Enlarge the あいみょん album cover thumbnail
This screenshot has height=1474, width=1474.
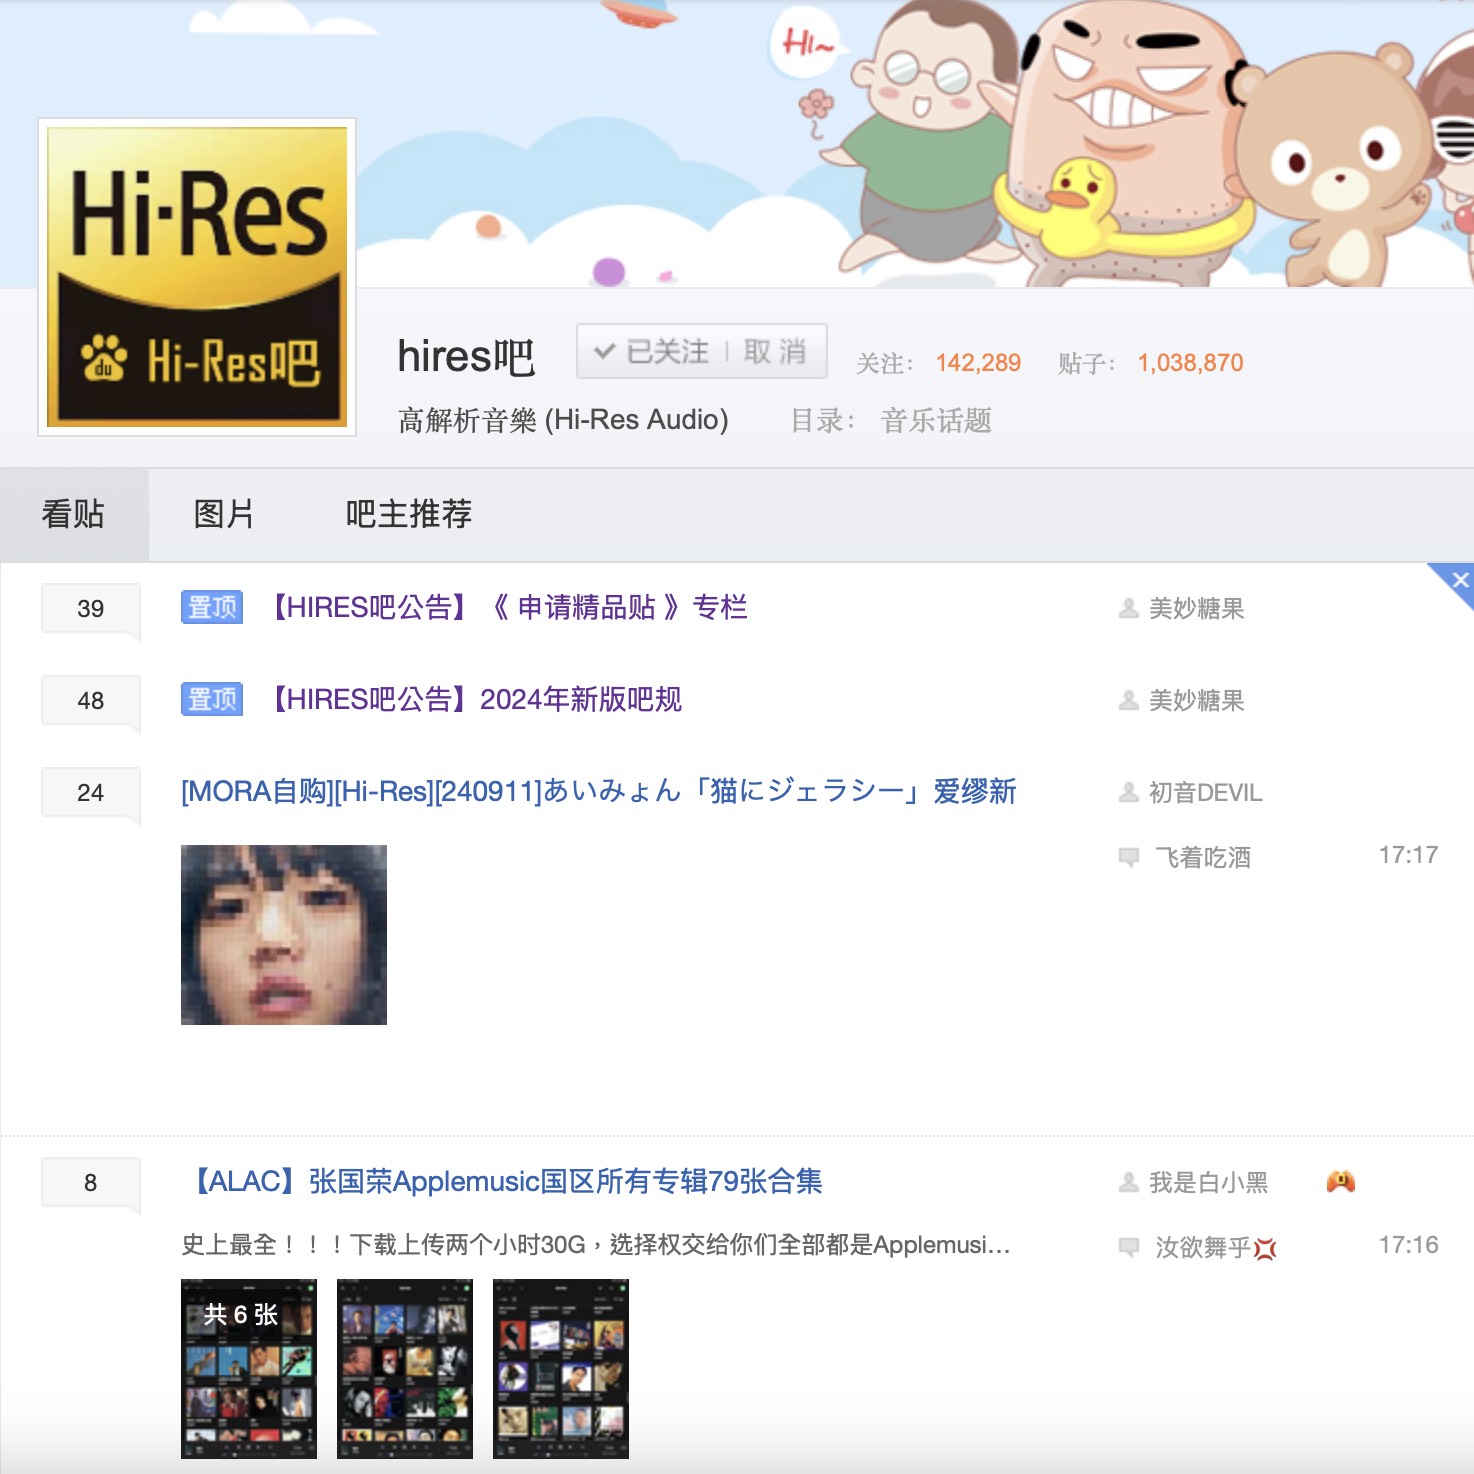coord(284,935)
